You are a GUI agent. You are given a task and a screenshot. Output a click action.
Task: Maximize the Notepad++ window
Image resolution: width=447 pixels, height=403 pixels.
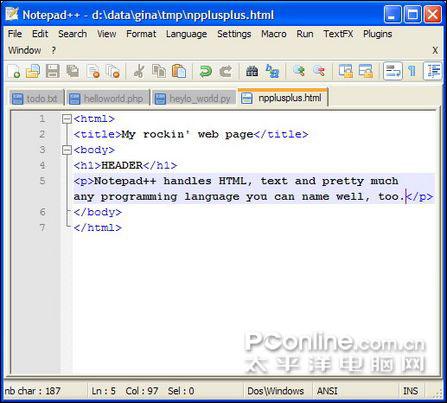412,14
